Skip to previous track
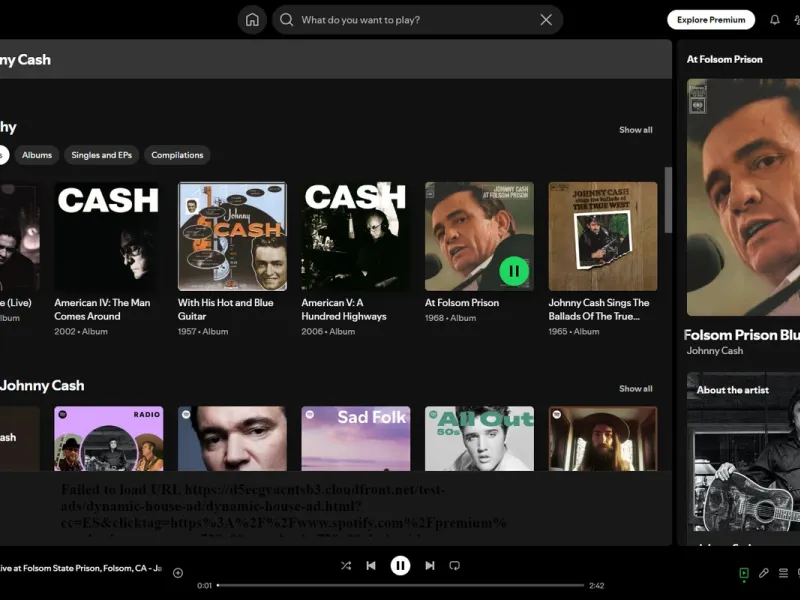This screenshot has height=600, width=800. pos(371,565)
